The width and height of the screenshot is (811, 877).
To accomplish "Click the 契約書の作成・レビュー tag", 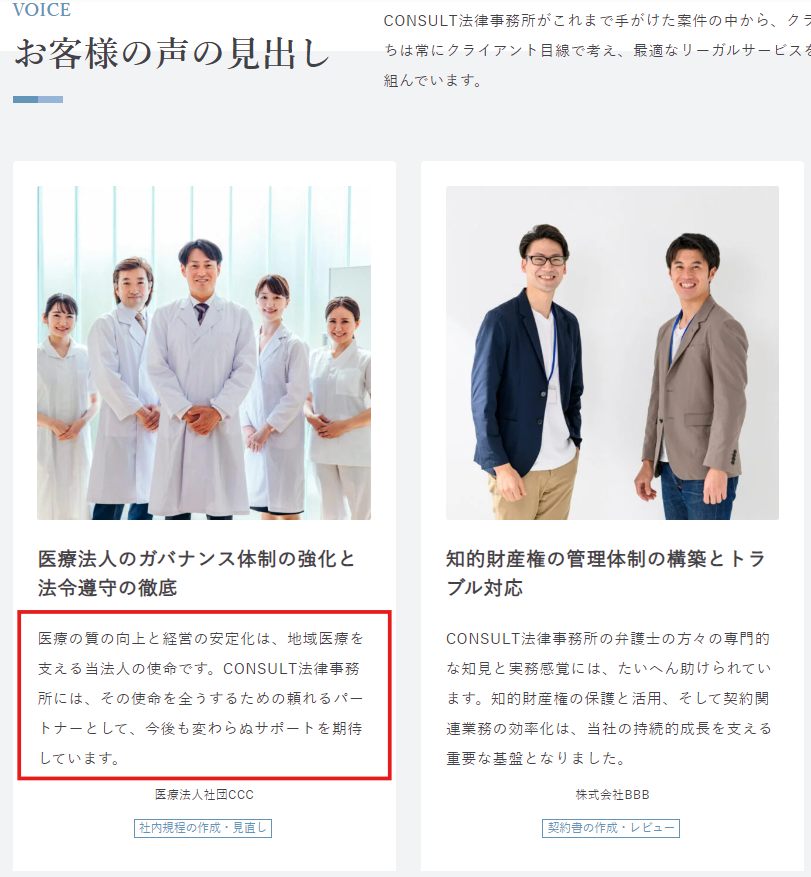I will point(611,828).
